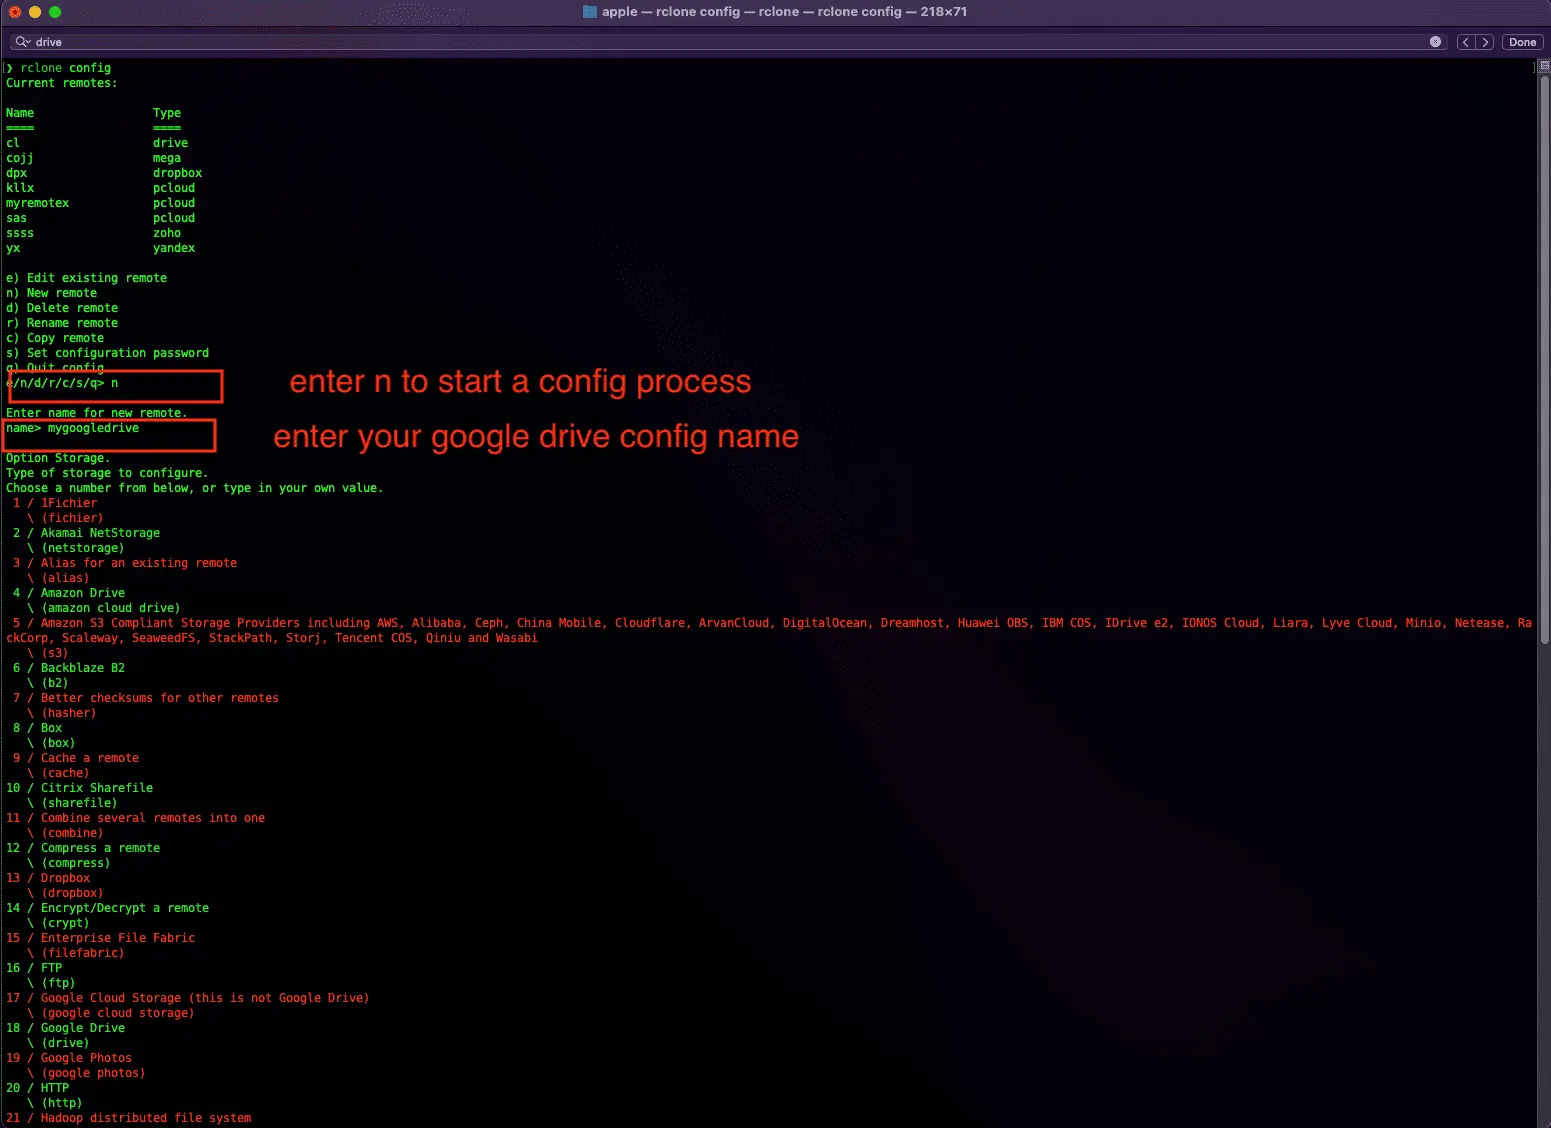Click the '(google cloud storage)' identifier line
Image resolution: width=1551 pixels, height=1128 pixels.
coord(111,1013)
